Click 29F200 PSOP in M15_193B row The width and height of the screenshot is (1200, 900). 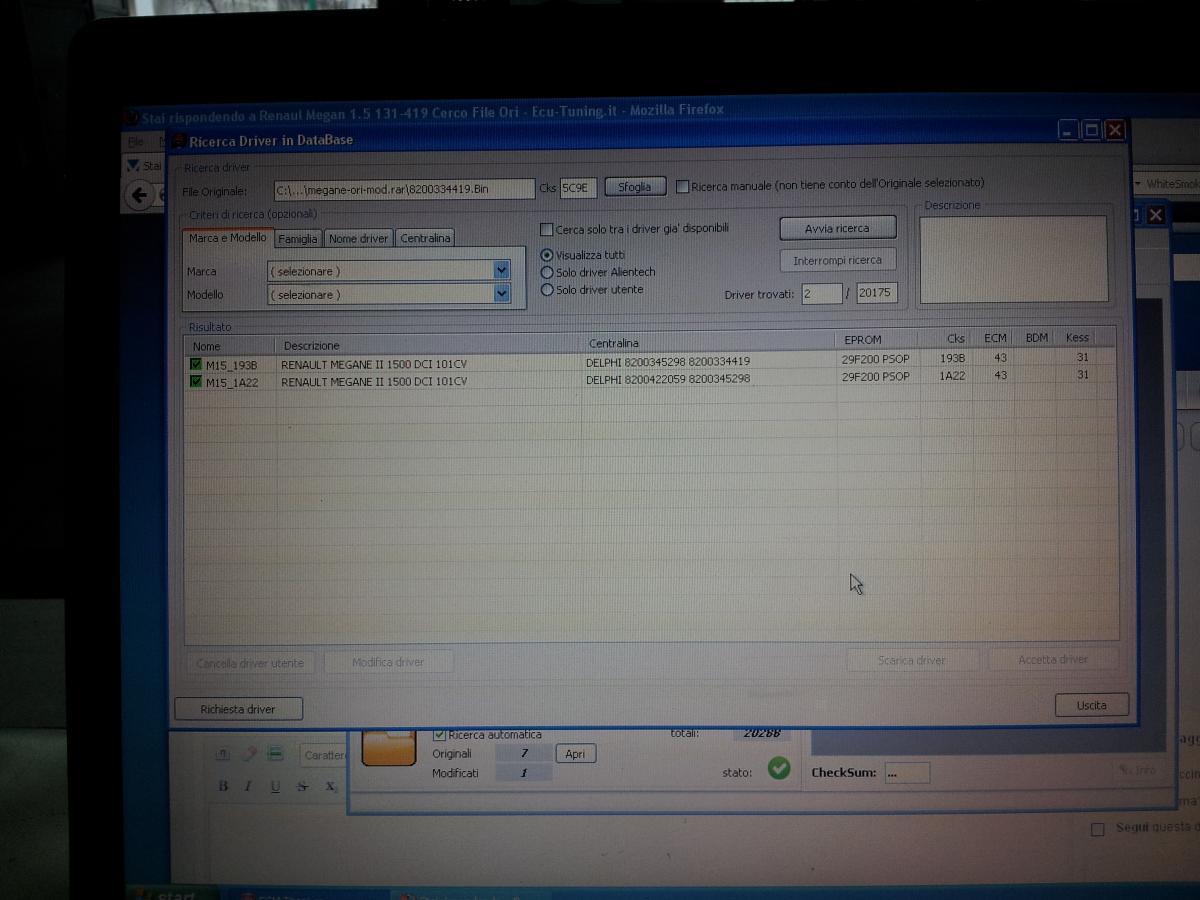[876, 359]
